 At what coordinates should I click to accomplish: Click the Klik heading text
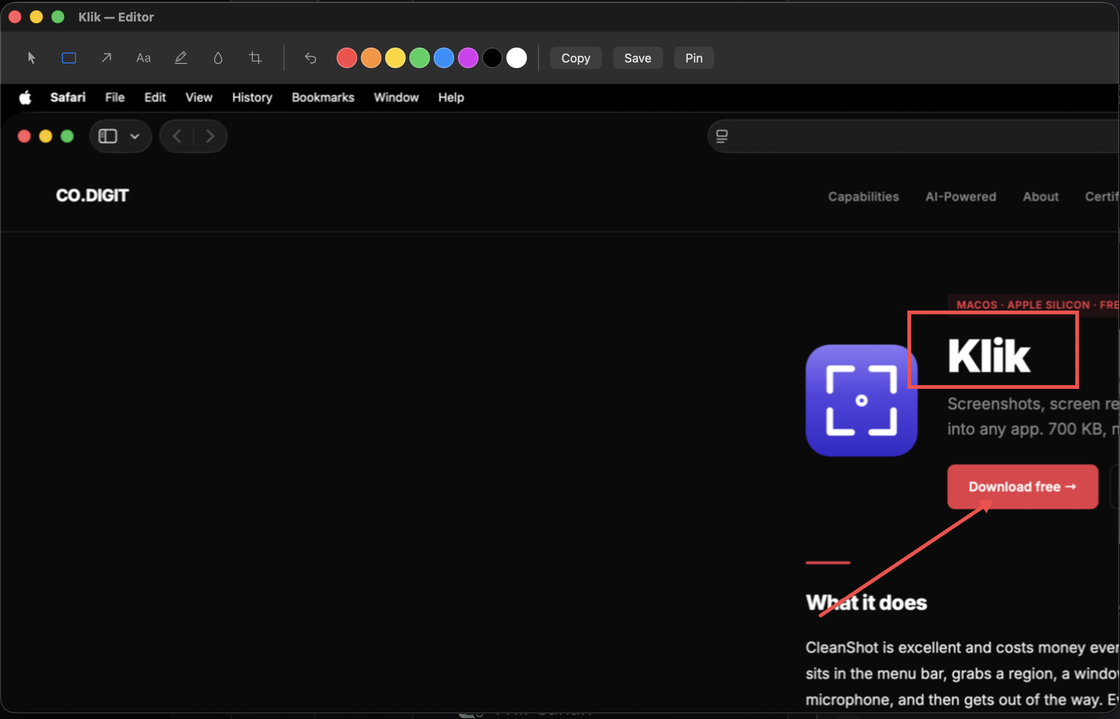click(989, 356)
